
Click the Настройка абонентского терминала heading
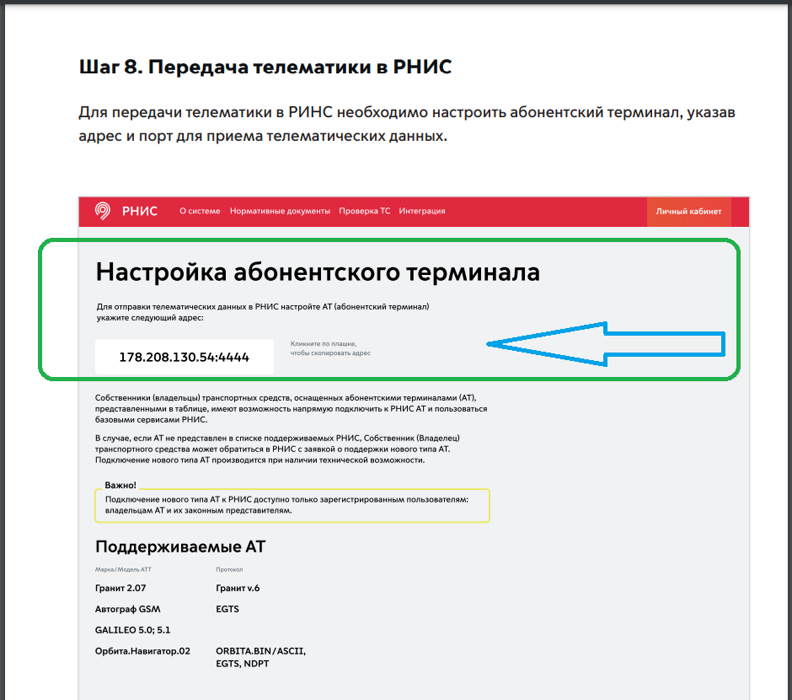pyautogui.click(x=317, y=272)
